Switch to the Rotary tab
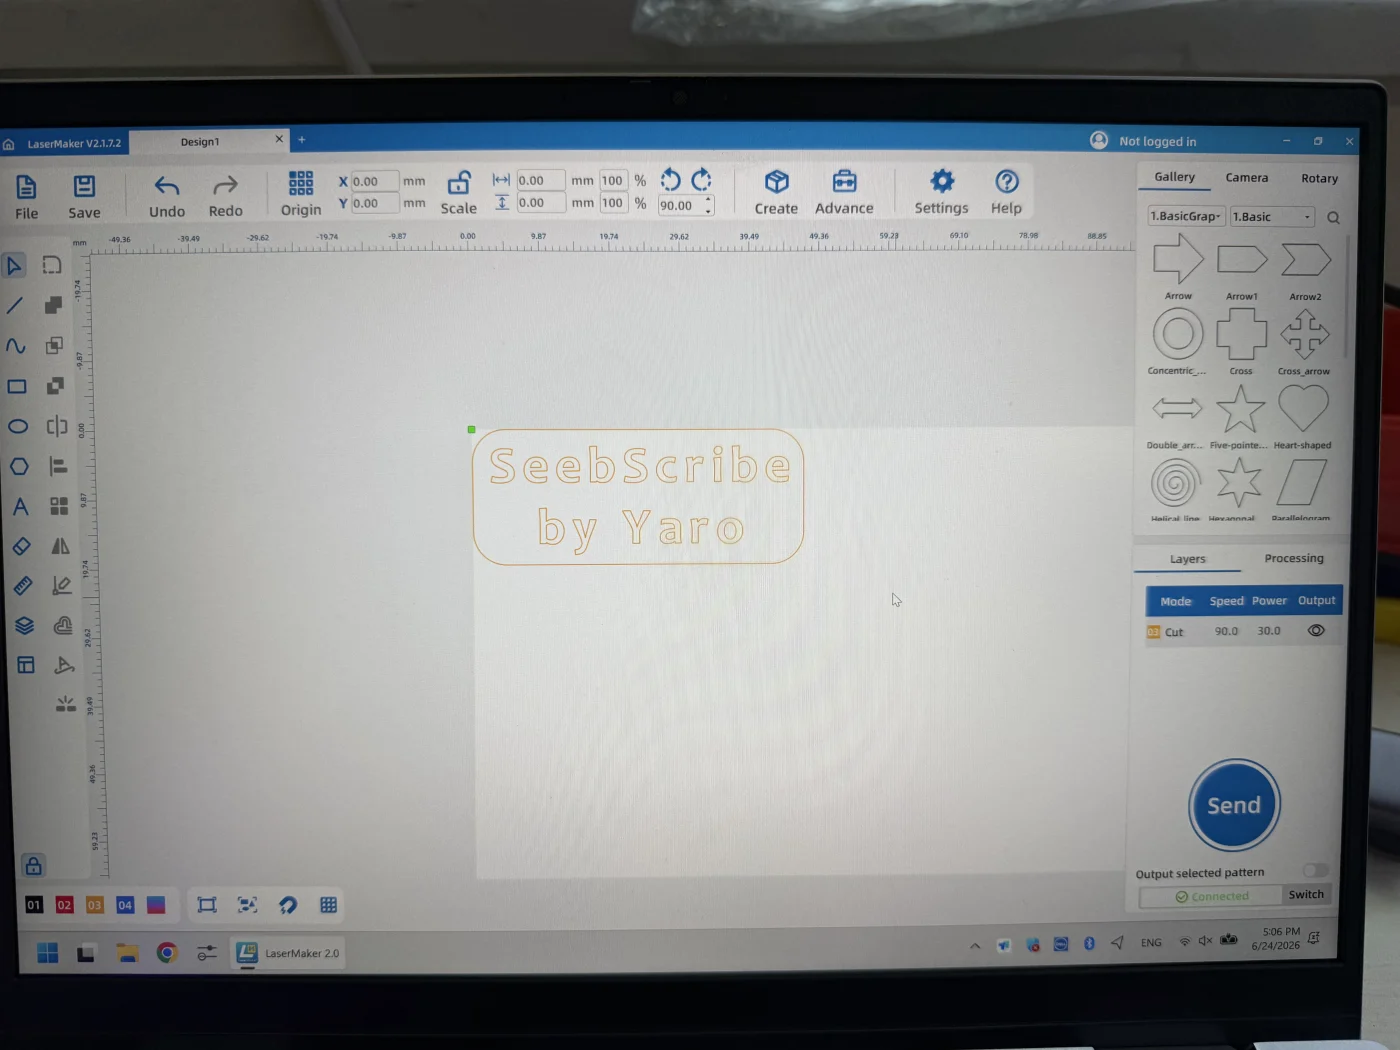Image resolution: width=1400 pixels, height=1050 pixels. click(x=1319, y=179)
